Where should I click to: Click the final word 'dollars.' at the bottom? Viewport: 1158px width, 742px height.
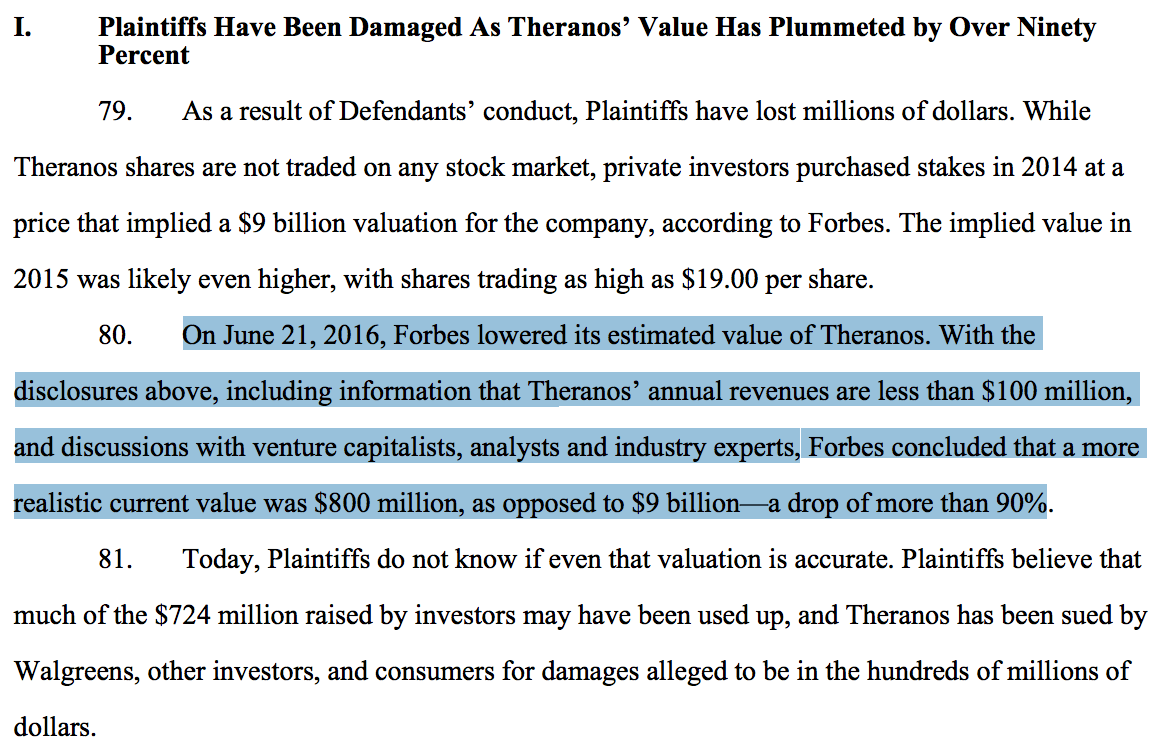pos(55,726)
